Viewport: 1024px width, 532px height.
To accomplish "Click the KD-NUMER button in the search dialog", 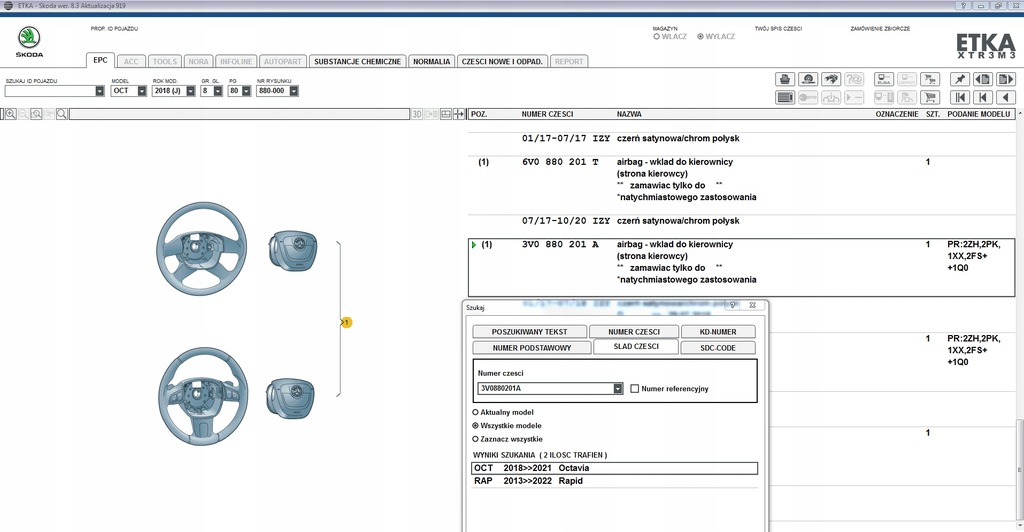I will click(717, 332).
